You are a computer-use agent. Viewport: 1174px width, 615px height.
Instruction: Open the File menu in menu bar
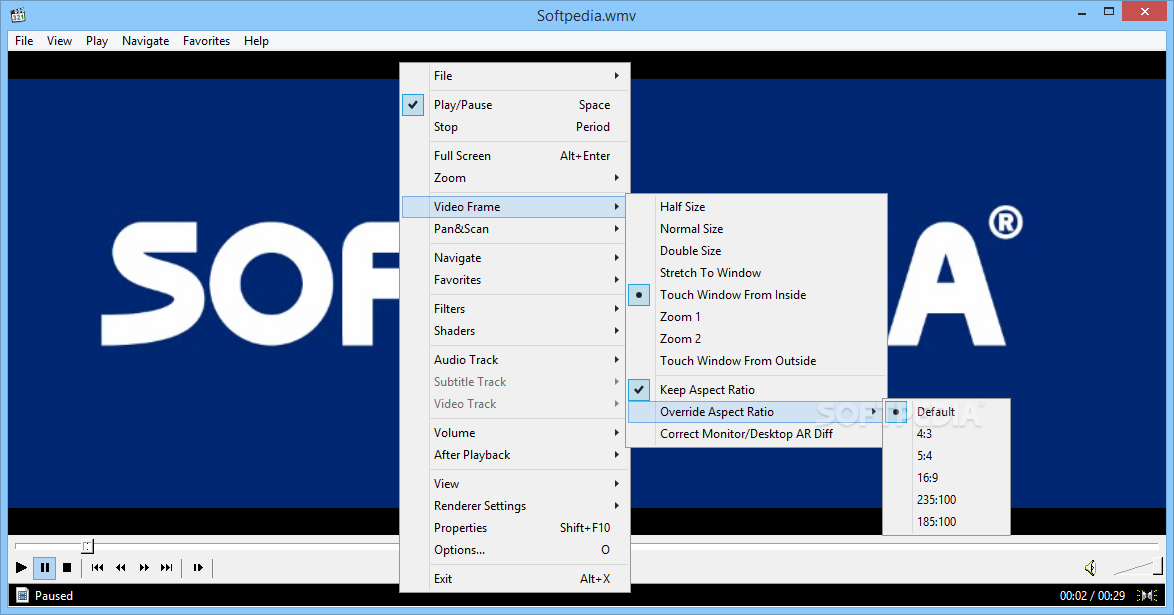[24, 40]
